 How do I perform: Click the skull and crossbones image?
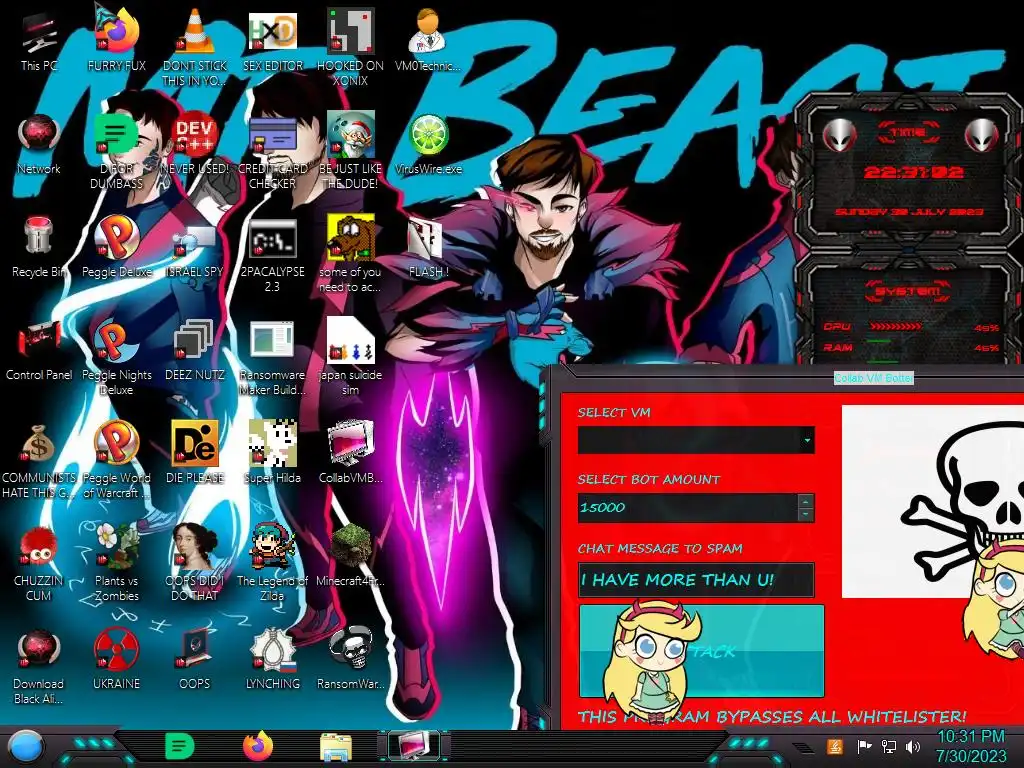[x=933, y=502]
